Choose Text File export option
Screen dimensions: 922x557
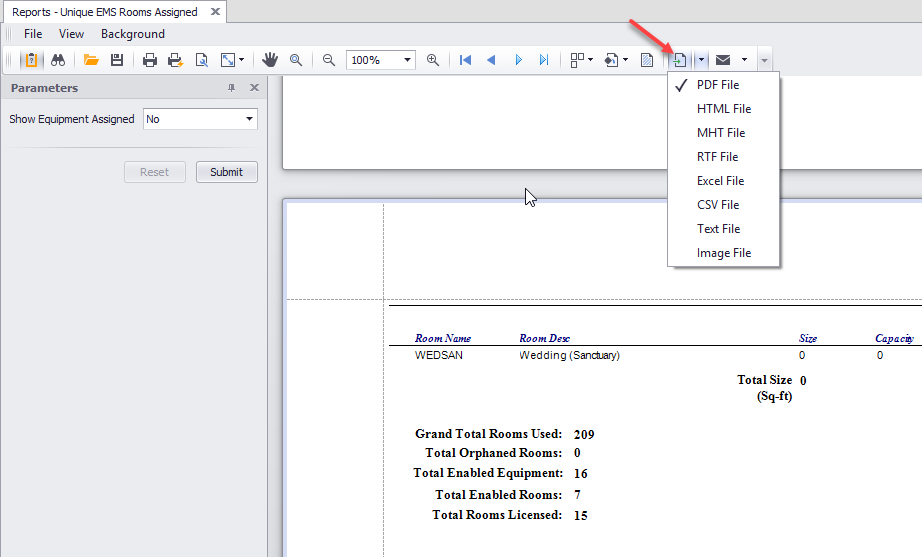click(x=723, y=229)
